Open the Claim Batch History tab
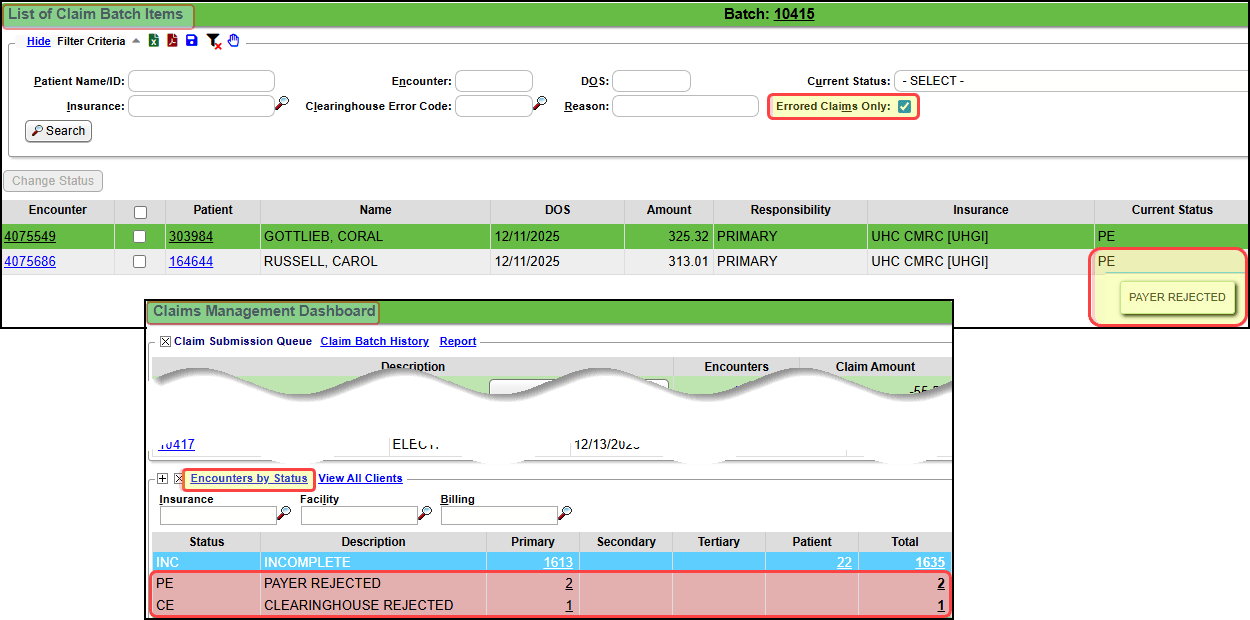1250x620 pixels. [374, 342]
